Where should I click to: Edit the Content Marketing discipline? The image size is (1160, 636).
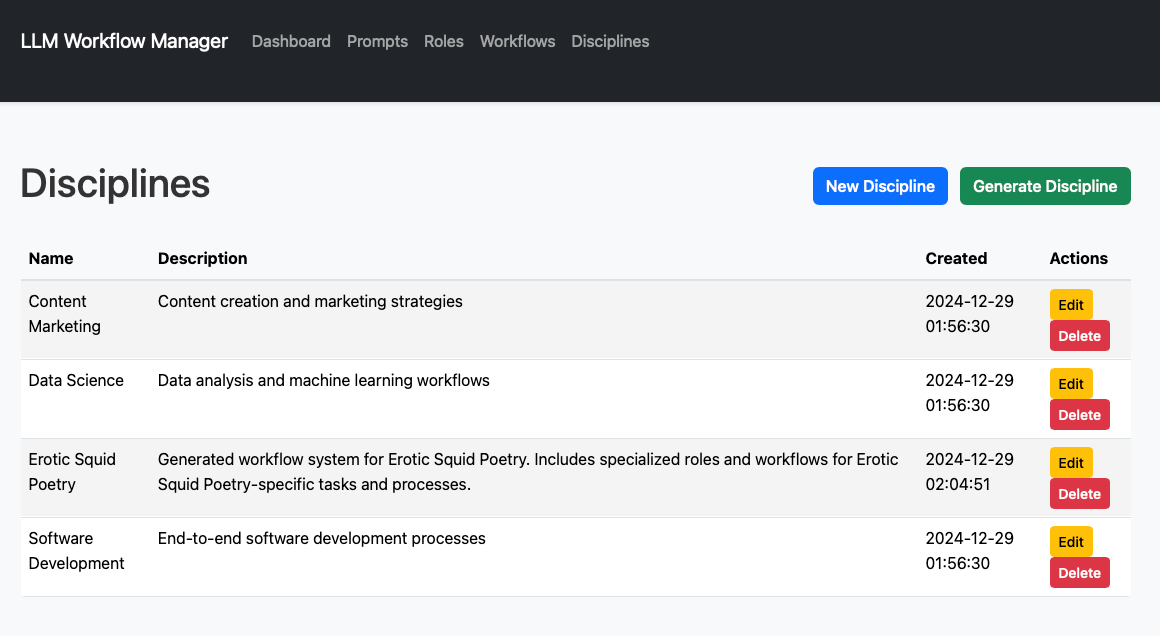click(x=1071, y=304)
